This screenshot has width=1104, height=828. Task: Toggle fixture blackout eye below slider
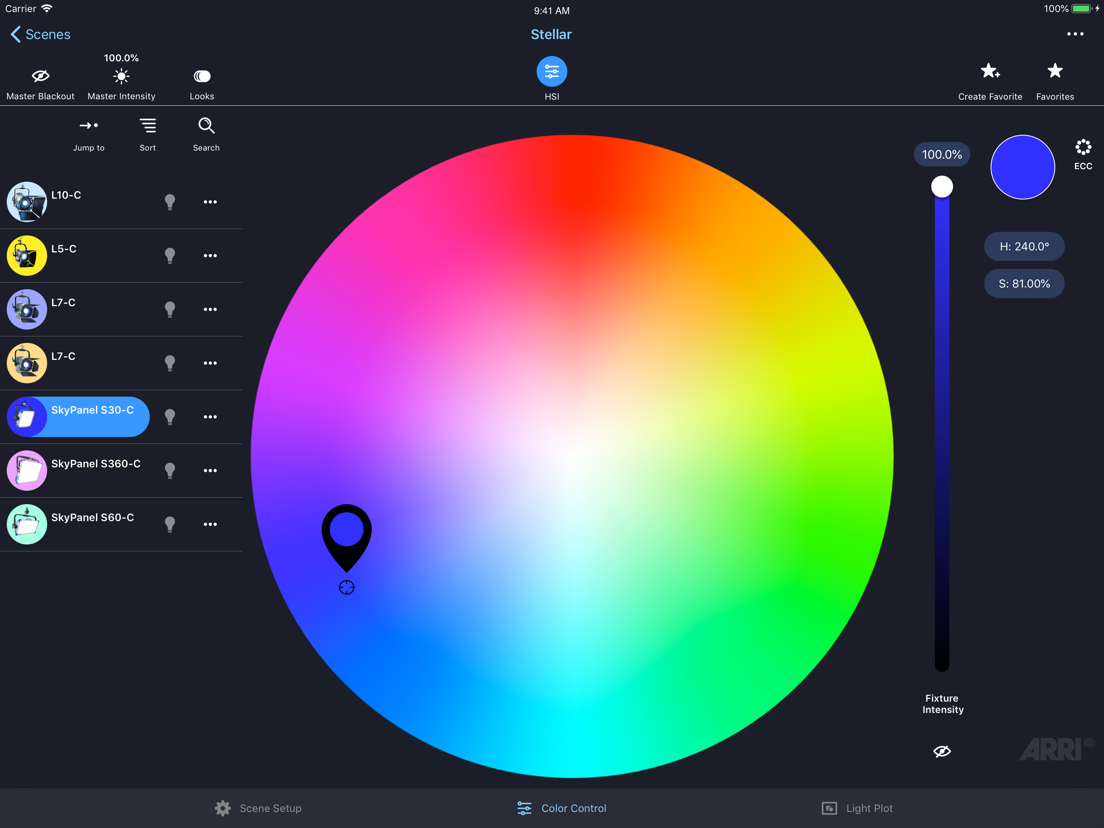(x=942, y=751)
